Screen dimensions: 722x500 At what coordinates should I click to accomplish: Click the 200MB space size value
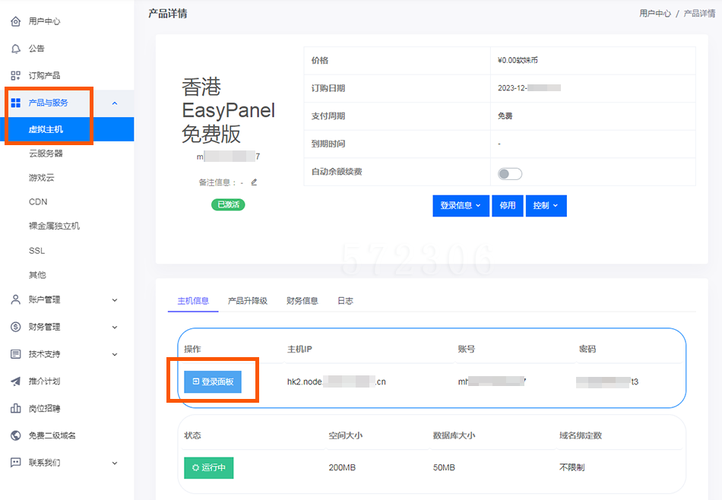coord(342,468)
